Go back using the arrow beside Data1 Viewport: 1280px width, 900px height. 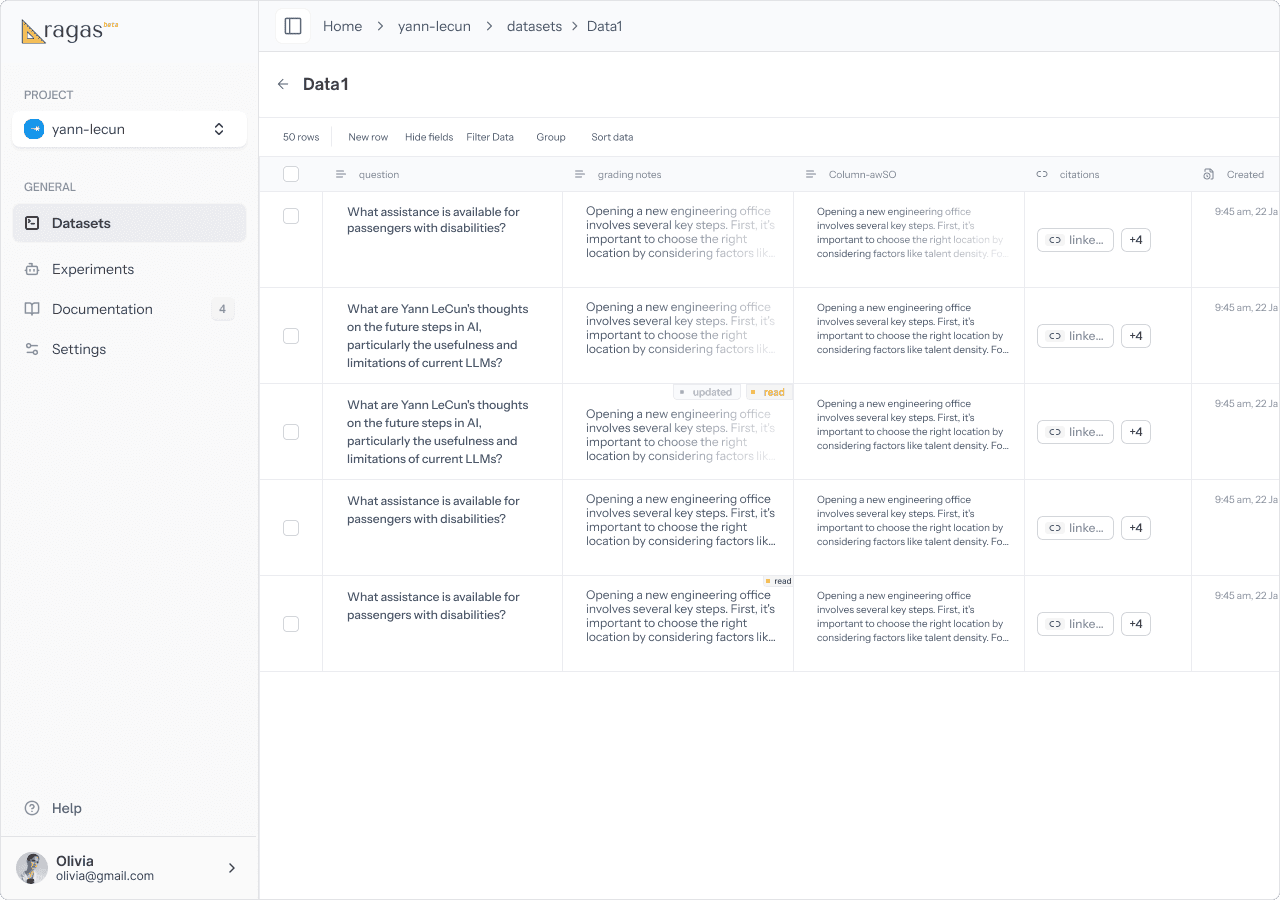point(283,84)
